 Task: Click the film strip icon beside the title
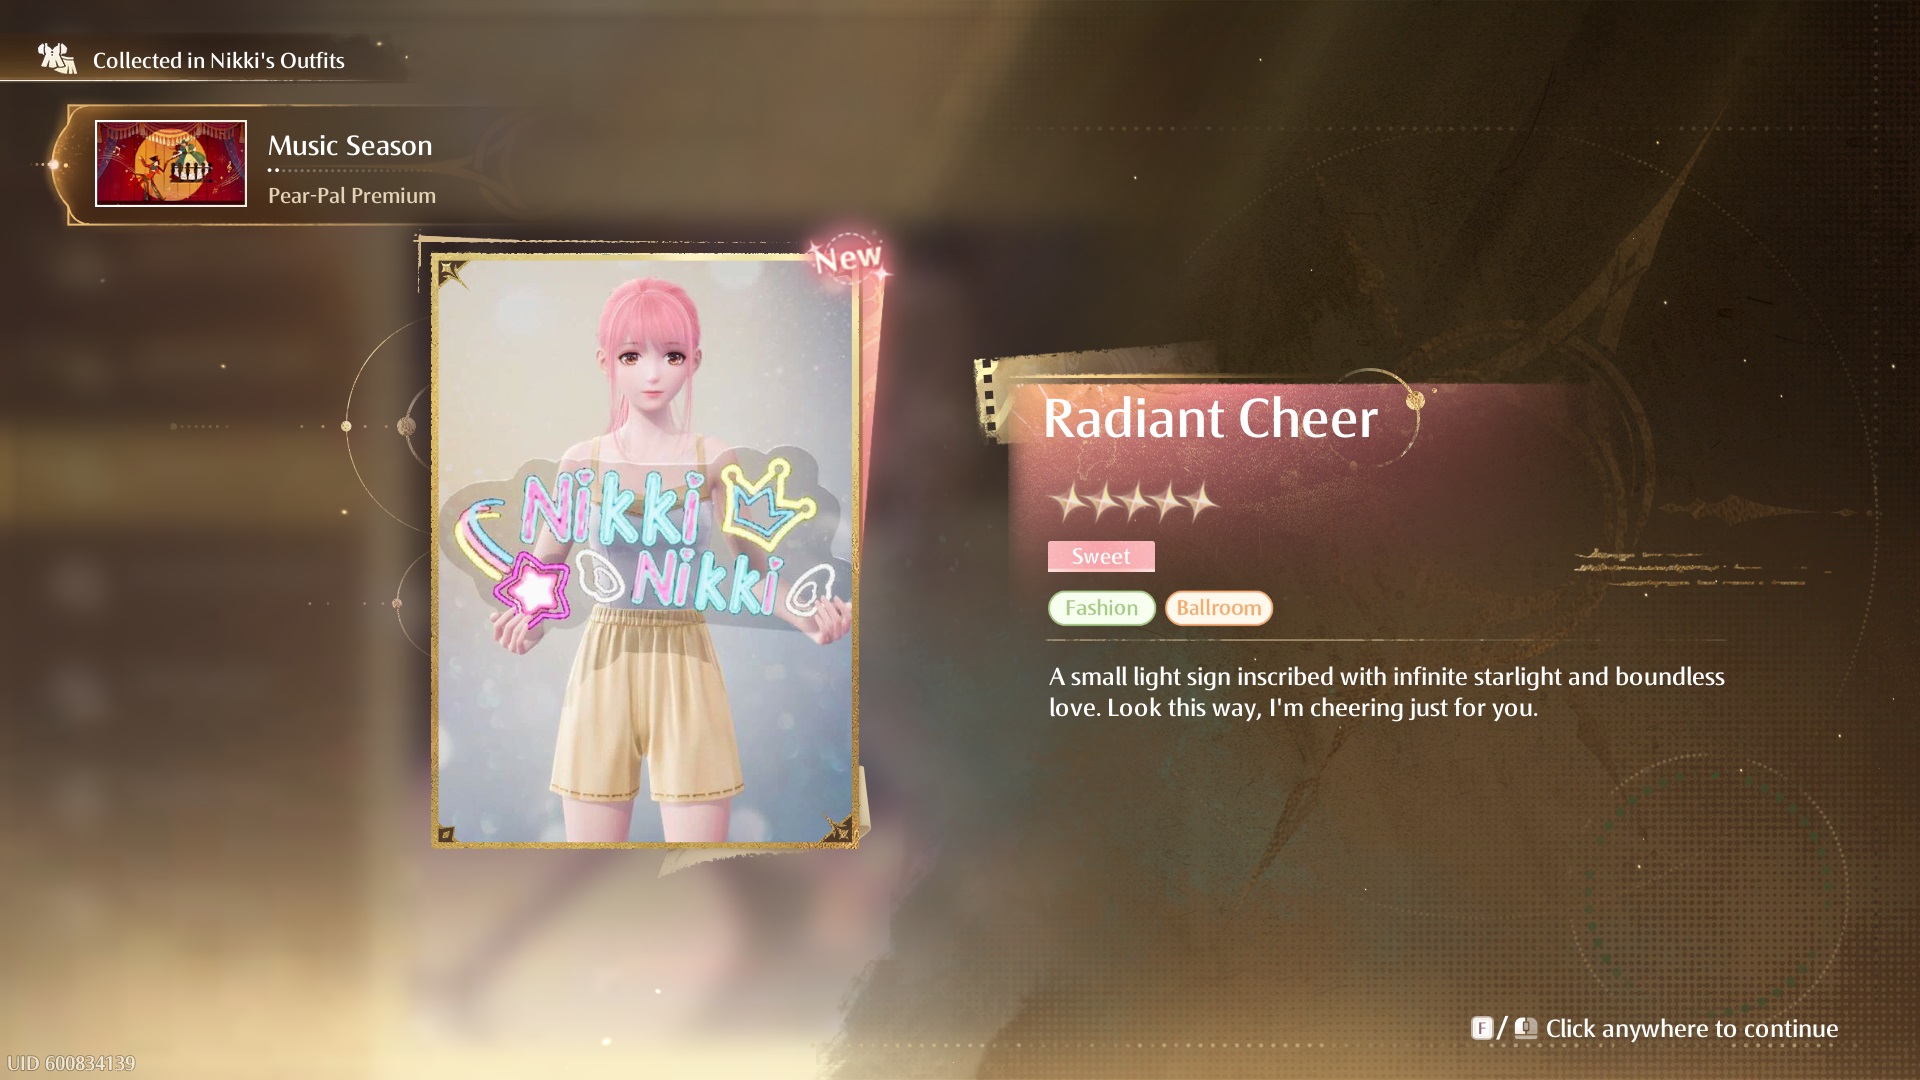click(x=989, y=399)
